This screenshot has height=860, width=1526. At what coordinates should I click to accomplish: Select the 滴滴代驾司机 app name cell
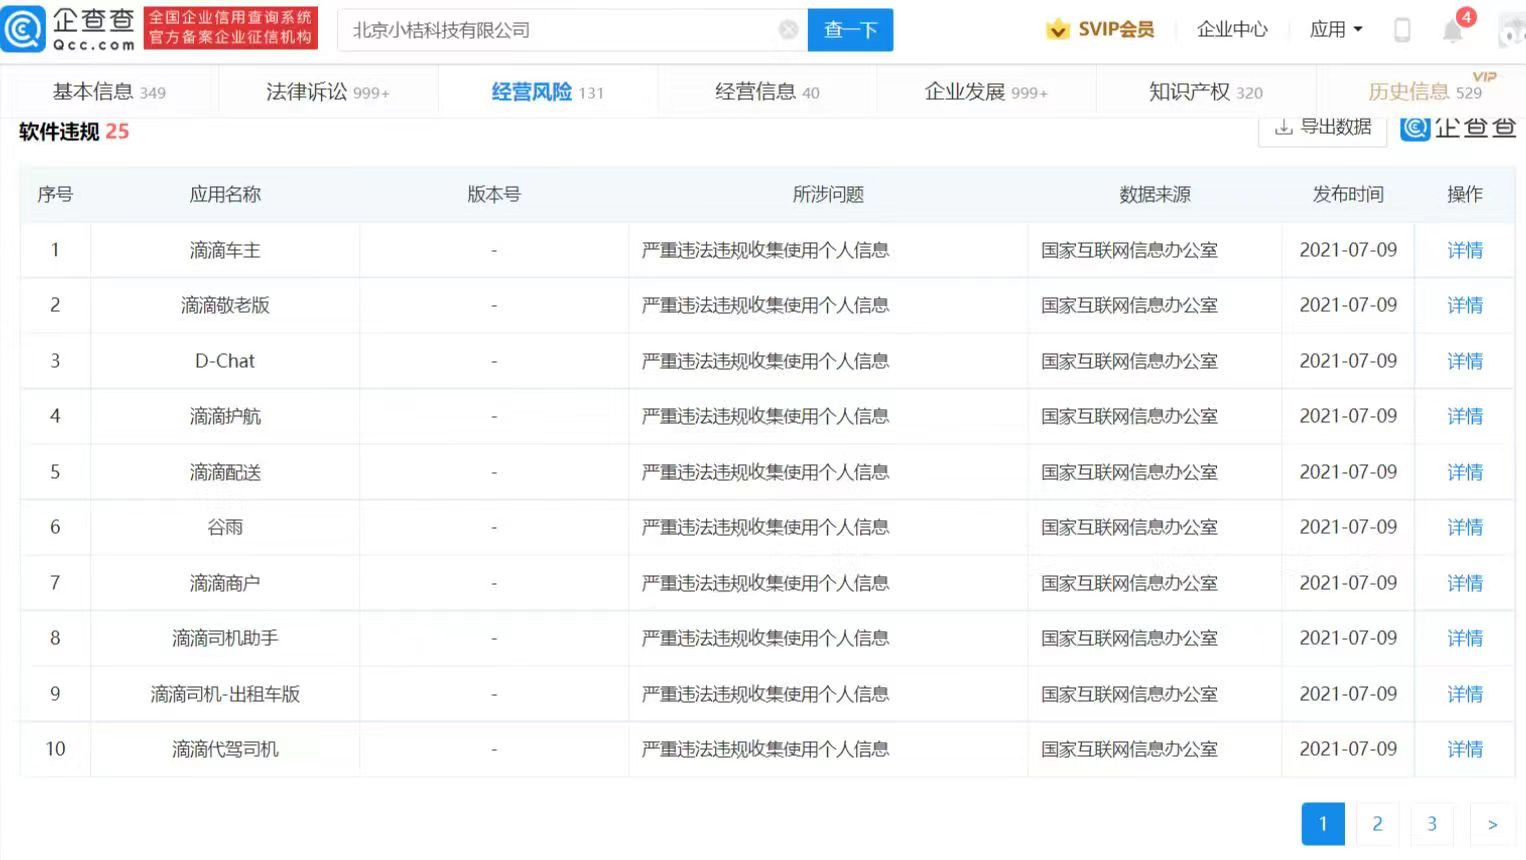[225, 749]
